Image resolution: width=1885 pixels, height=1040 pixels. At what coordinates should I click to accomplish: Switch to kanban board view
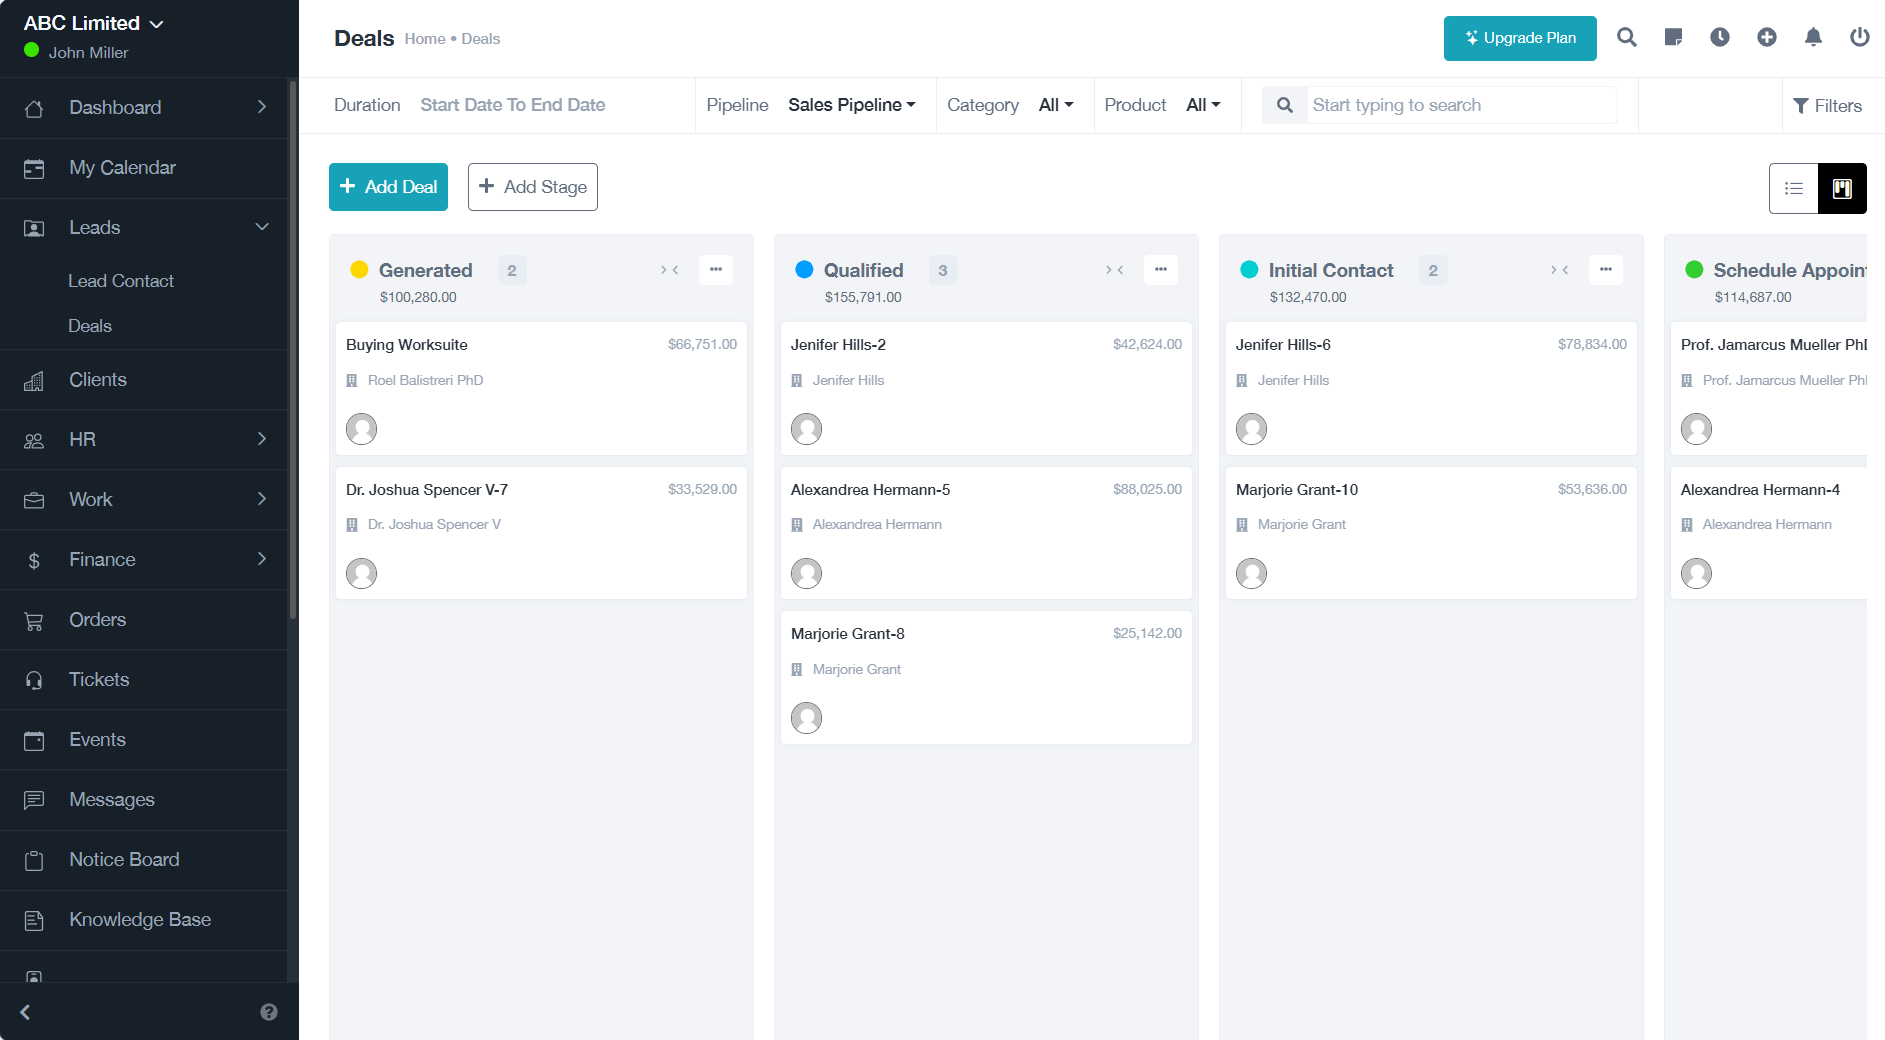[1842, 189]
